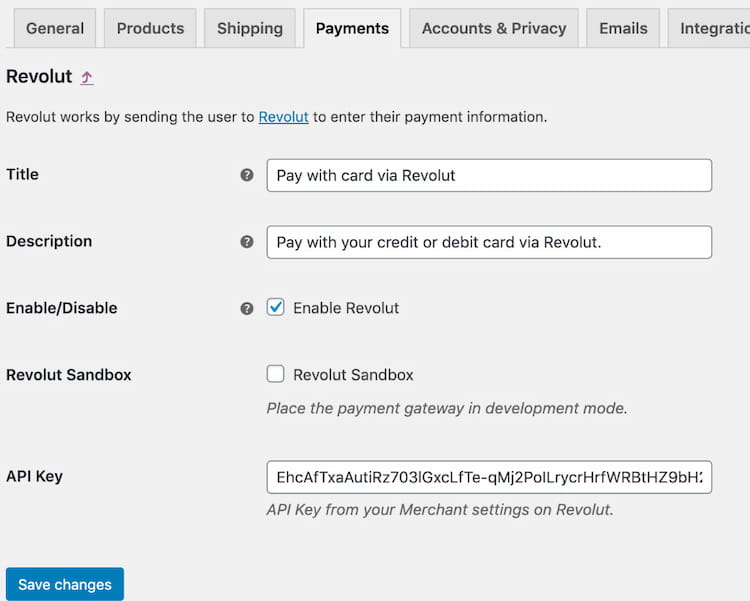The image size is (750, 601).
Task: Click the help icon next to Title
Action: pyautogui.click(x=247, y=175)
